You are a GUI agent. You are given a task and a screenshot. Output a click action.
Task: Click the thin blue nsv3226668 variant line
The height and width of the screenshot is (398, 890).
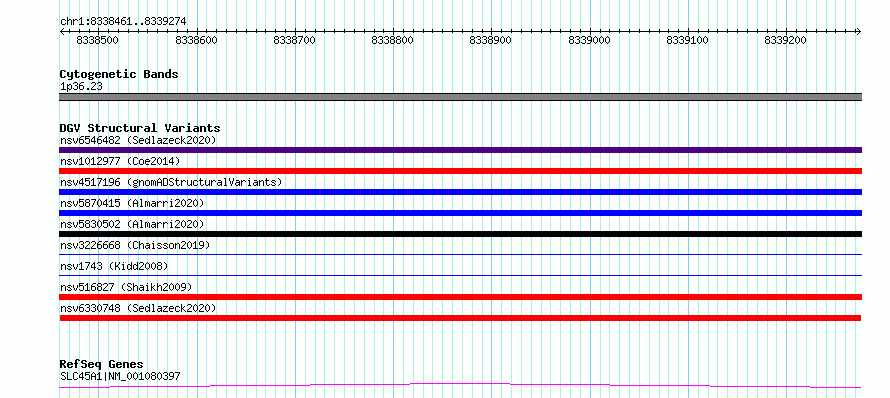pos(460,254)
